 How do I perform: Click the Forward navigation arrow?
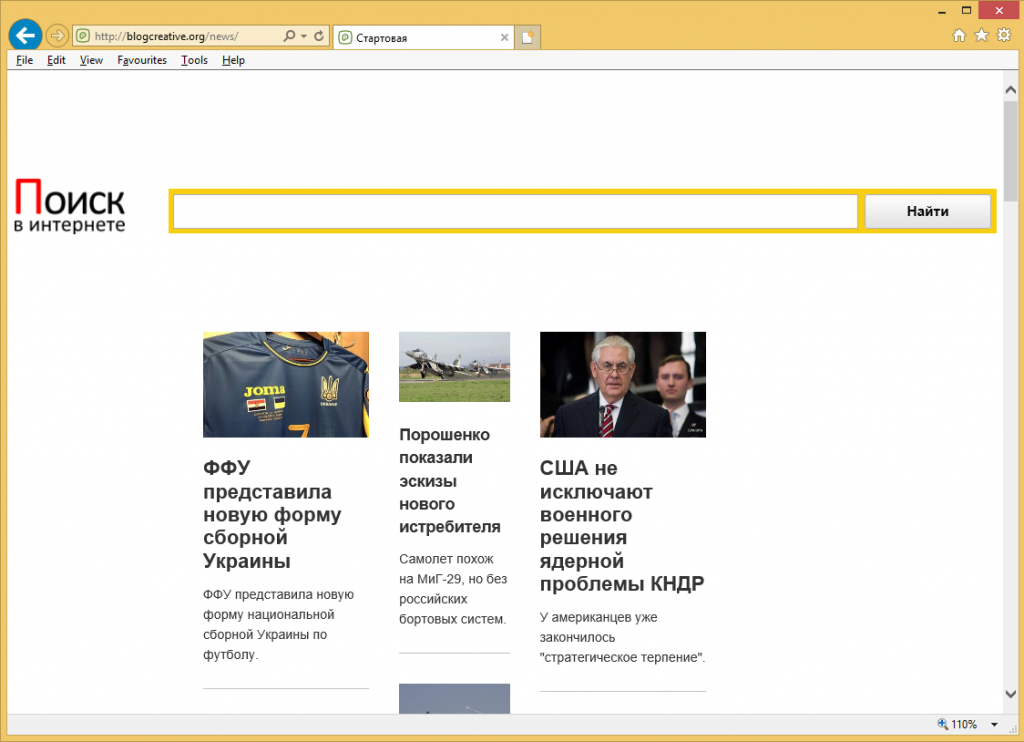click(x=57, y=36)
